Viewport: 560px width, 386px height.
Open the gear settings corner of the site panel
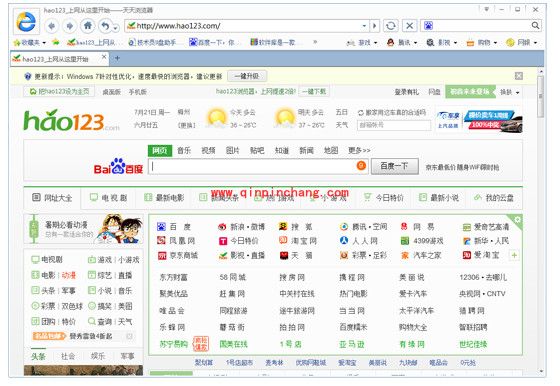(x=517, y=220)
